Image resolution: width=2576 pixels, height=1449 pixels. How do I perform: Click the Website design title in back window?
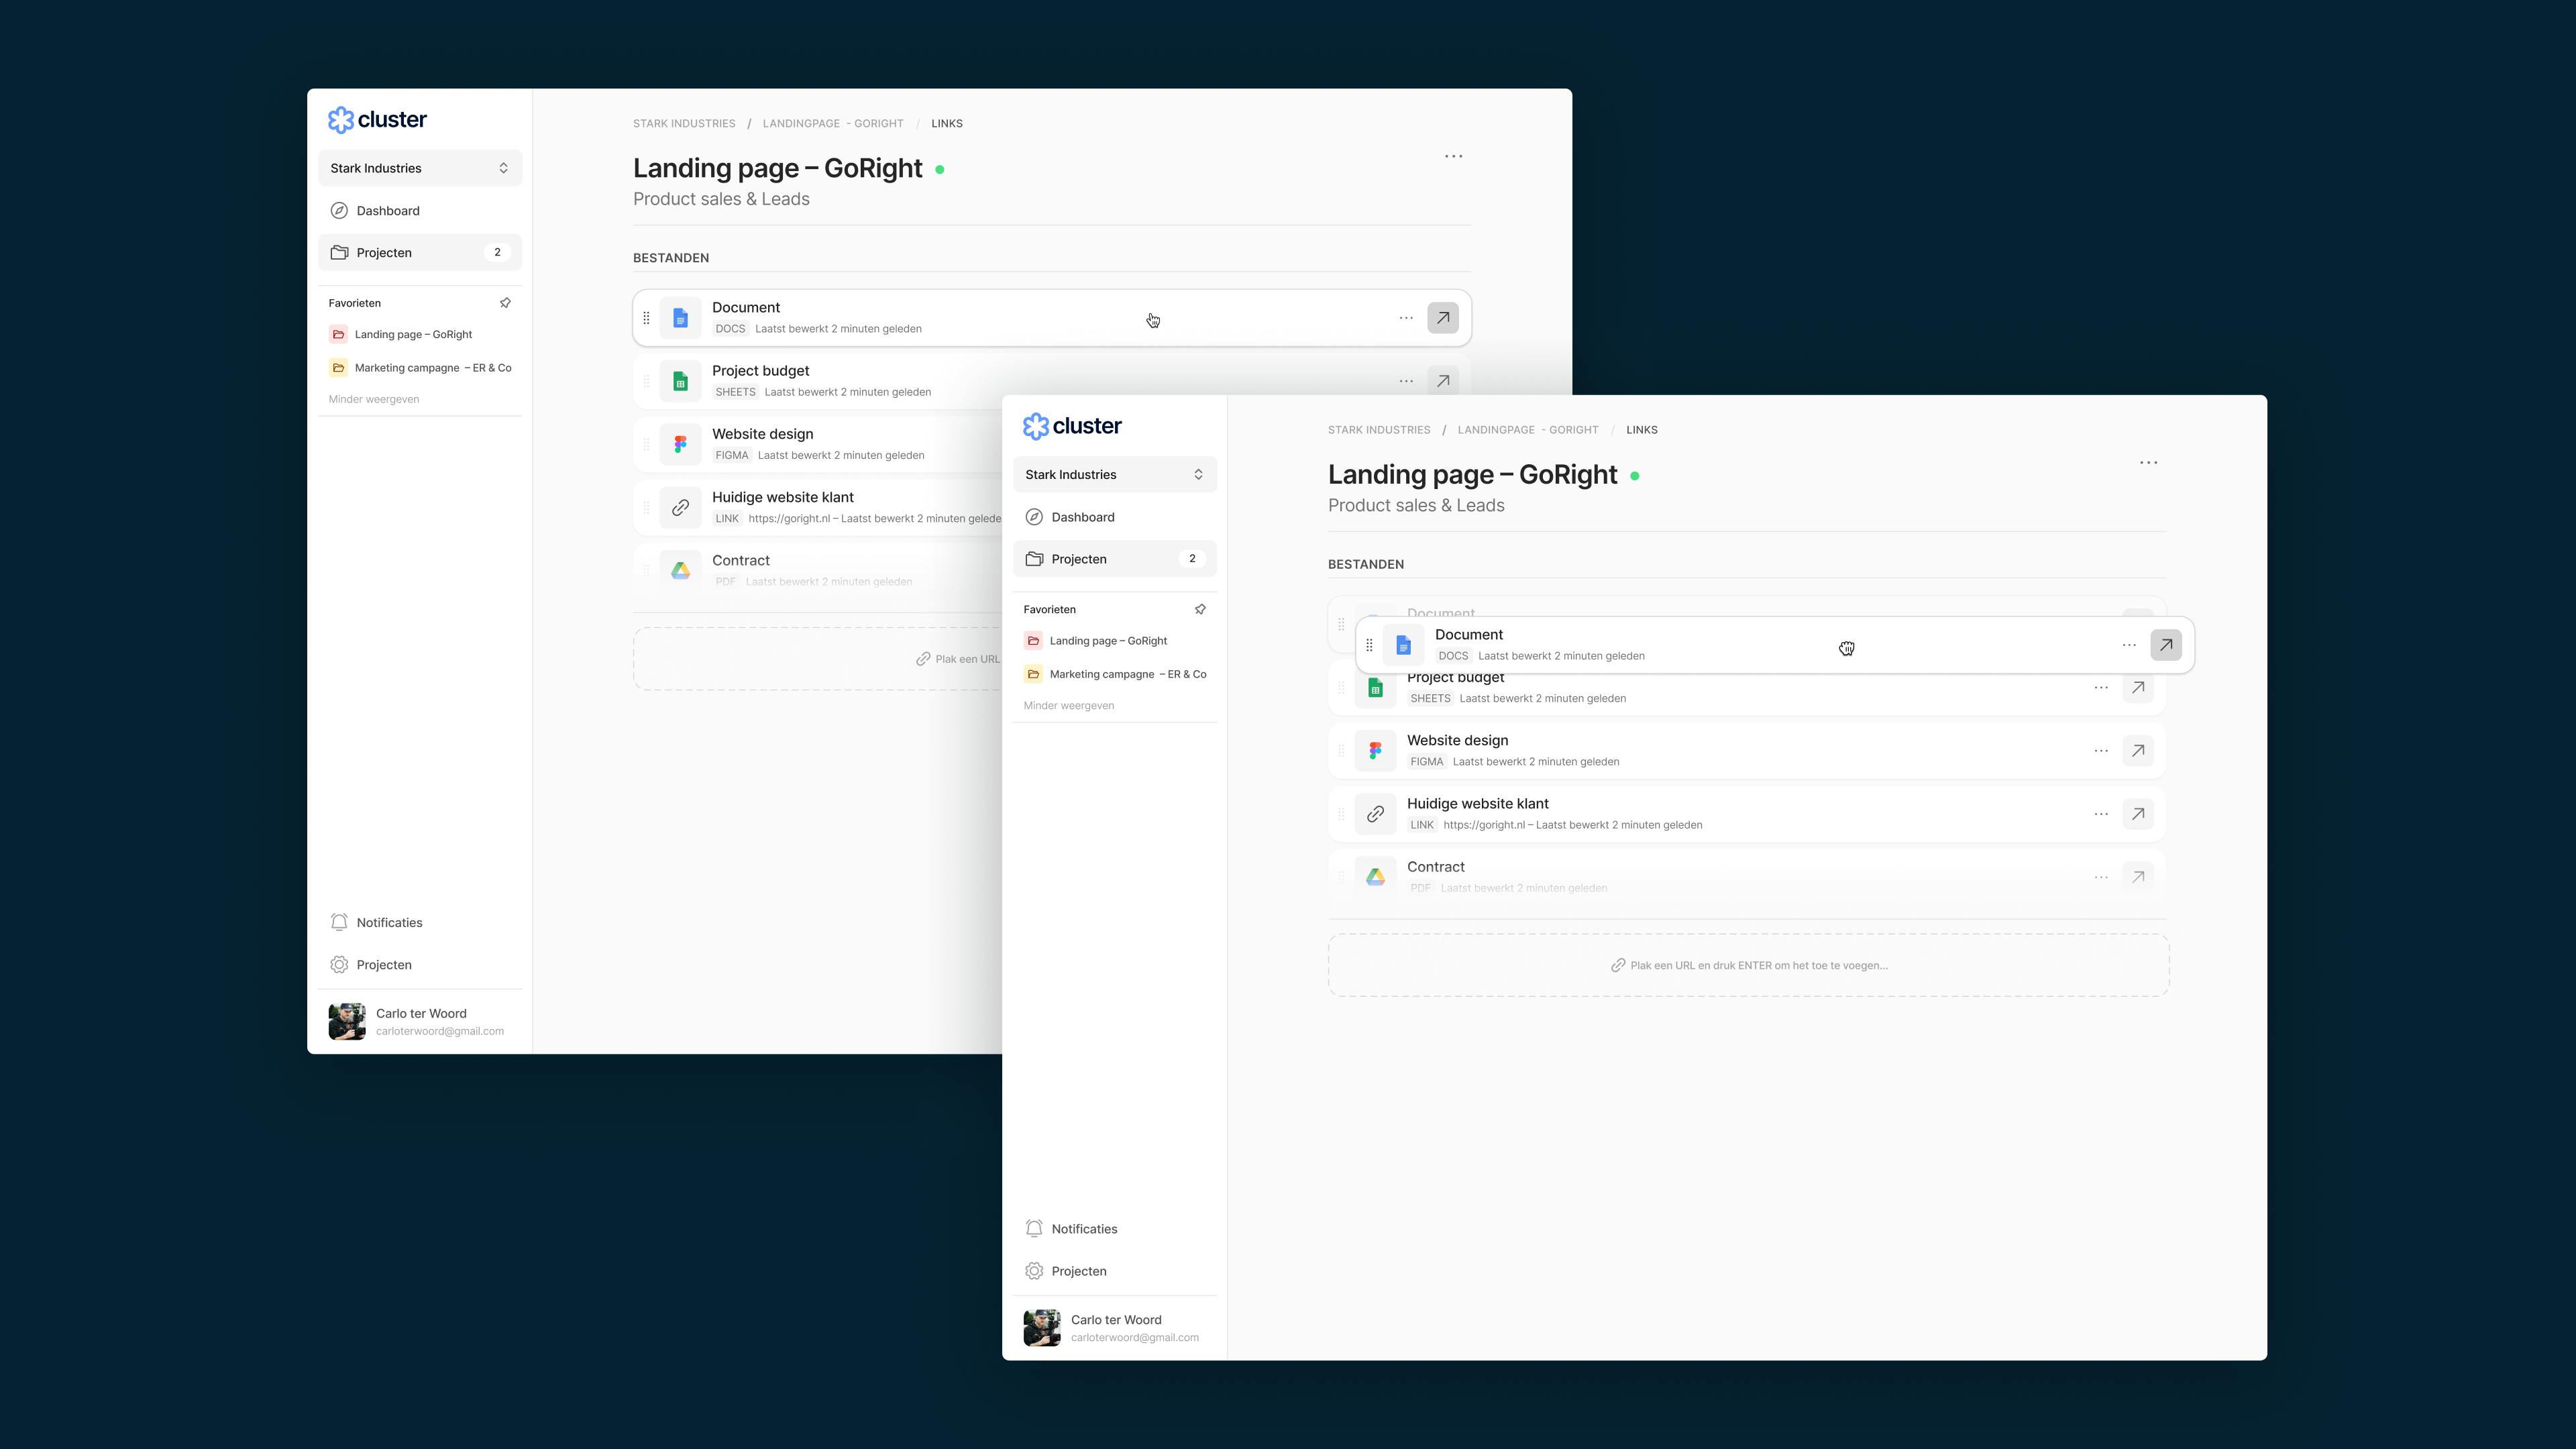(763, 434)
